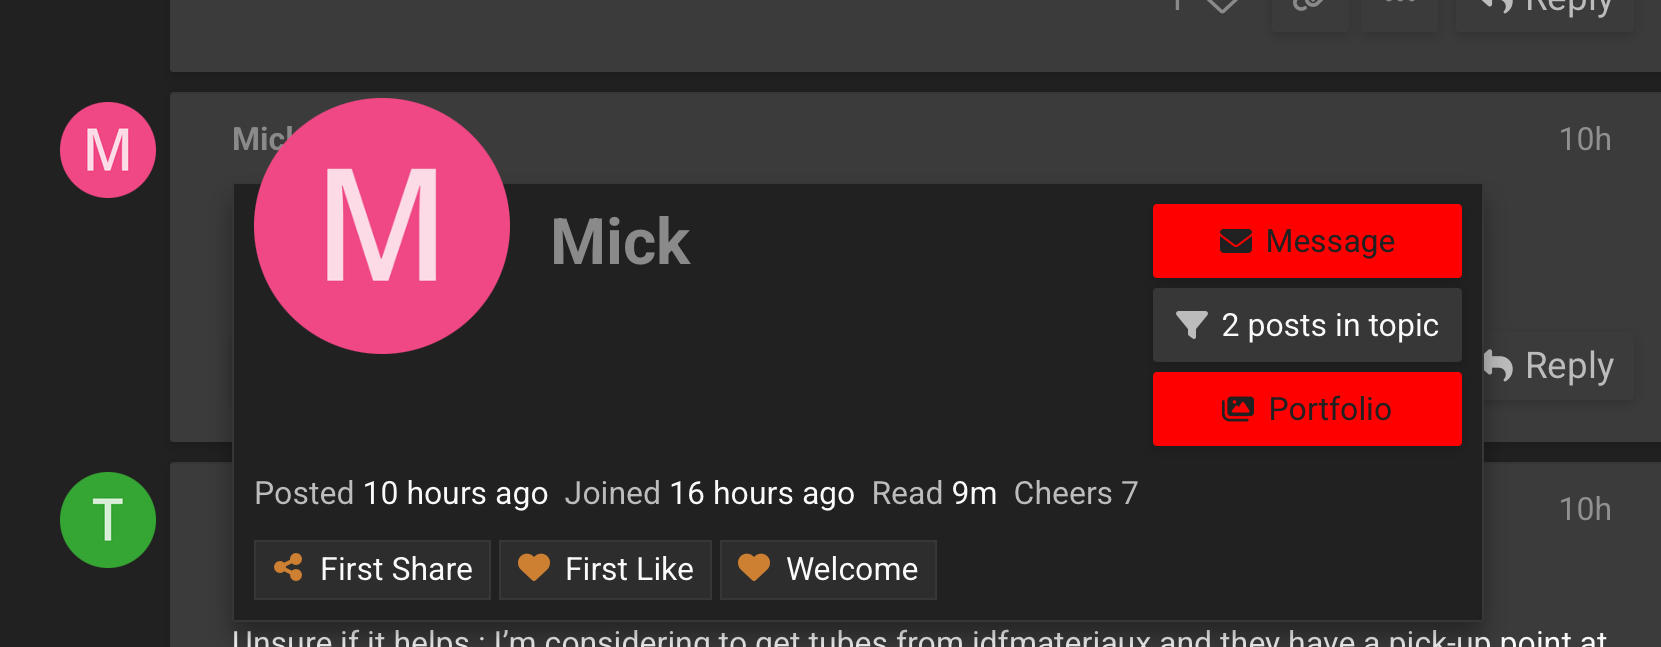Filter the topic to Mick's 2 posts
Image resolution: width=1661 pixels, height=647 pixels.
tap(1307, 325)
